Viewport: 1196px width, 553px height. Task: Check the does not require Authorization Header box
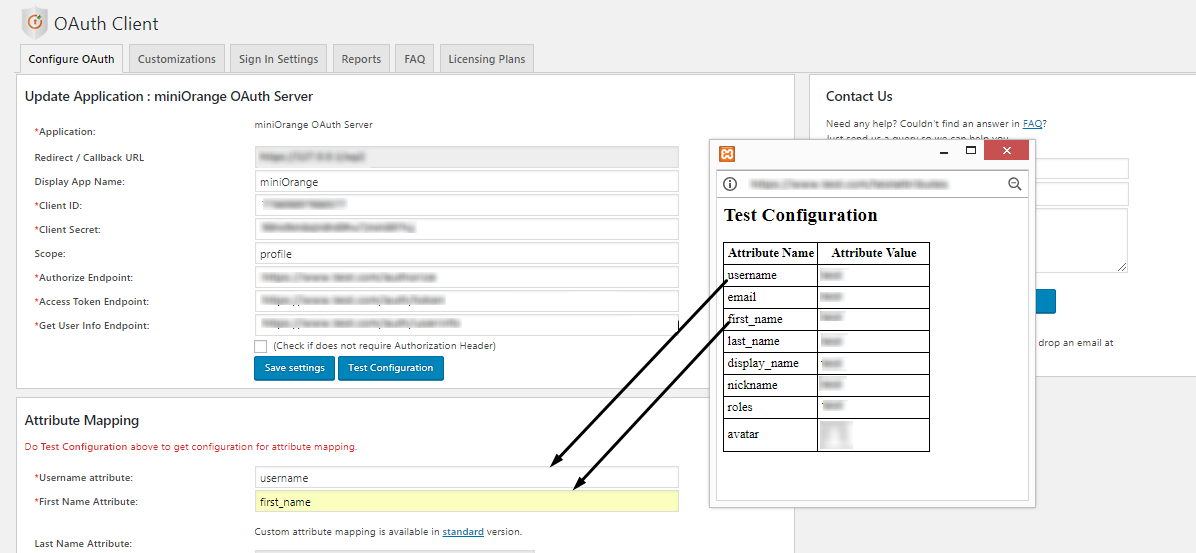coord(261,346)
